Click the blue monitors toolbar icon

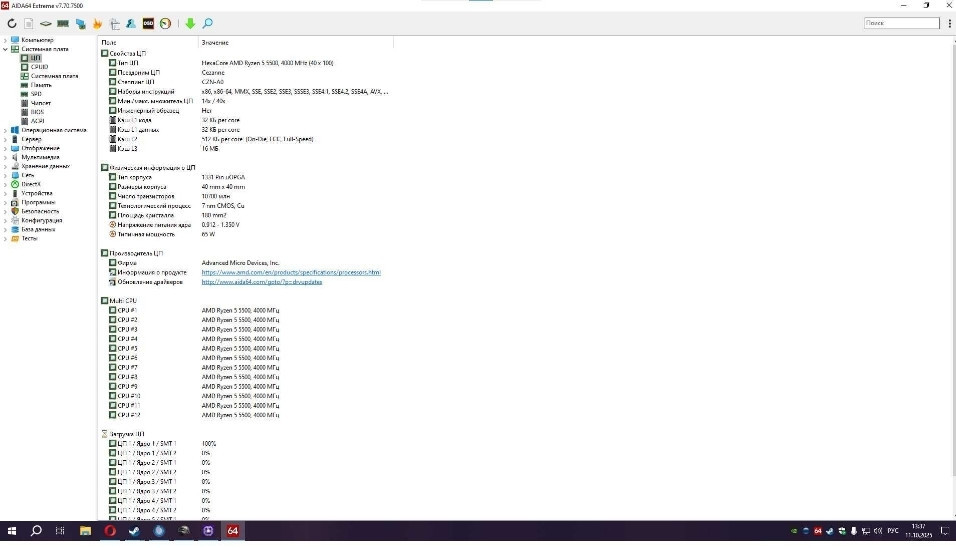tap(80, 23)
